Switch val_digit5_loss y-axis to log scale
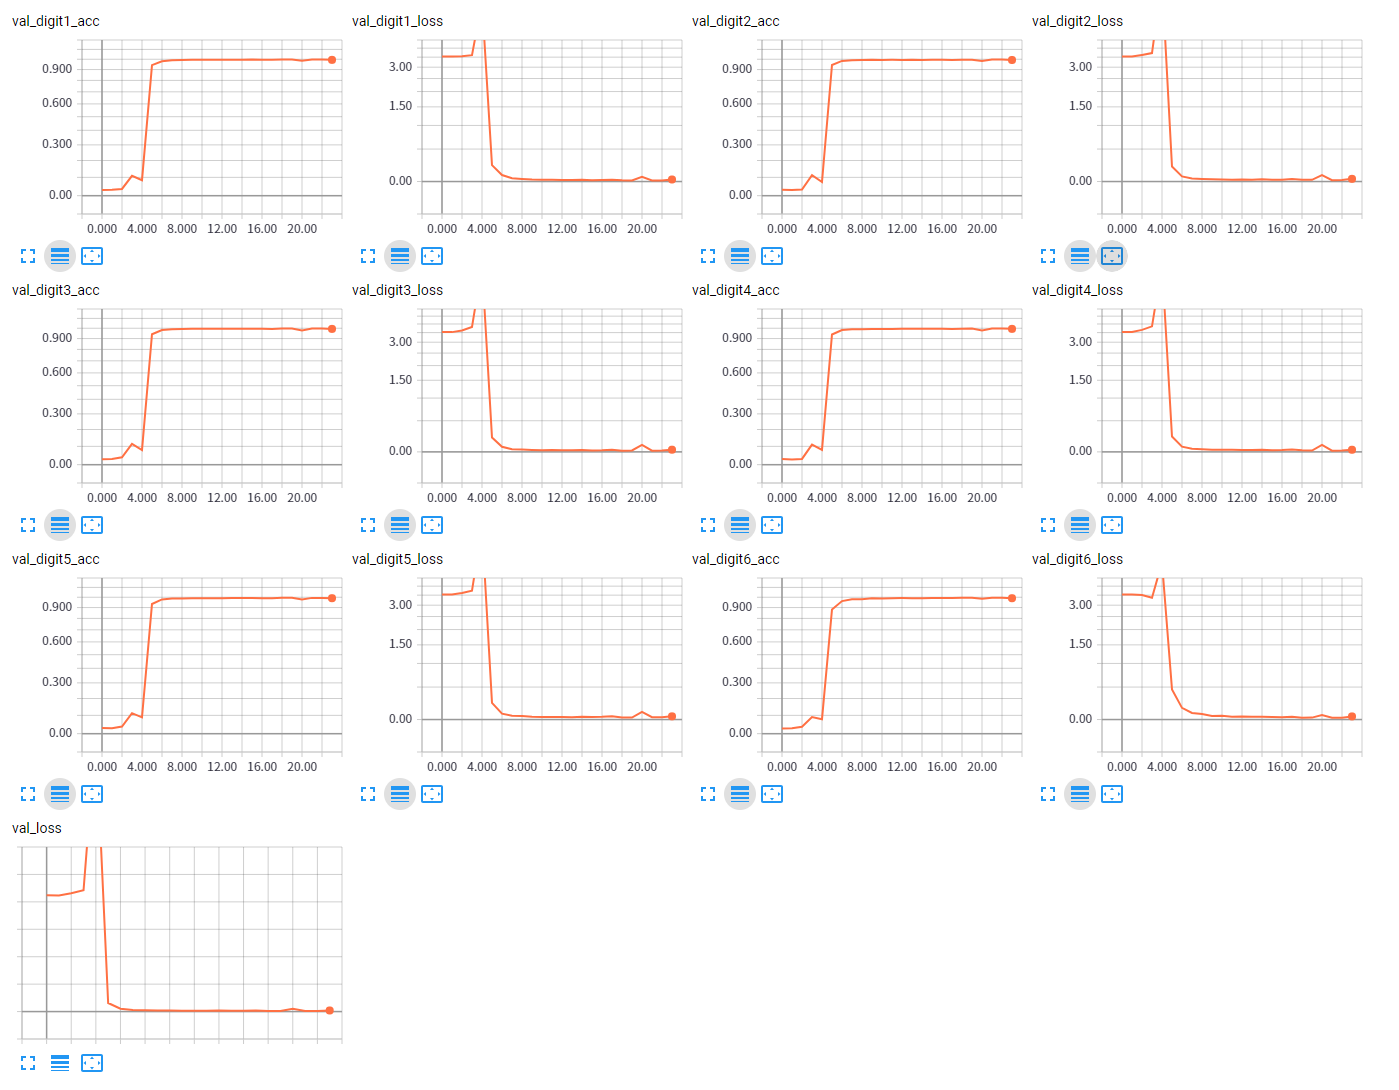 pyautogui.click(x=400, y=794)
